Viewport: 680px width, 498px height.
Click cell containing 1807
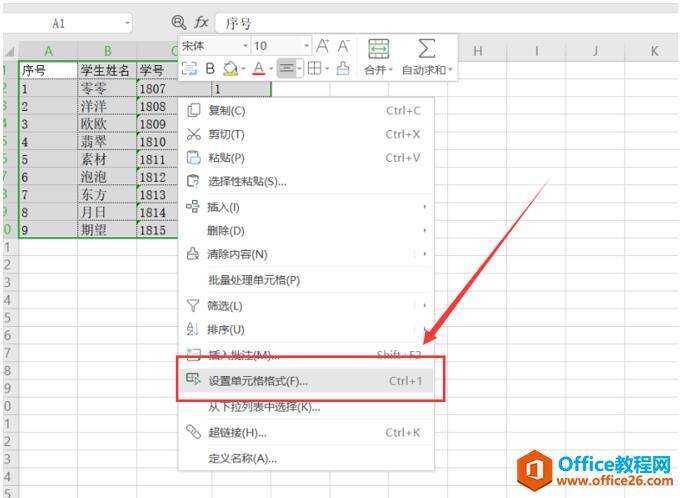[x=174, y=88]
